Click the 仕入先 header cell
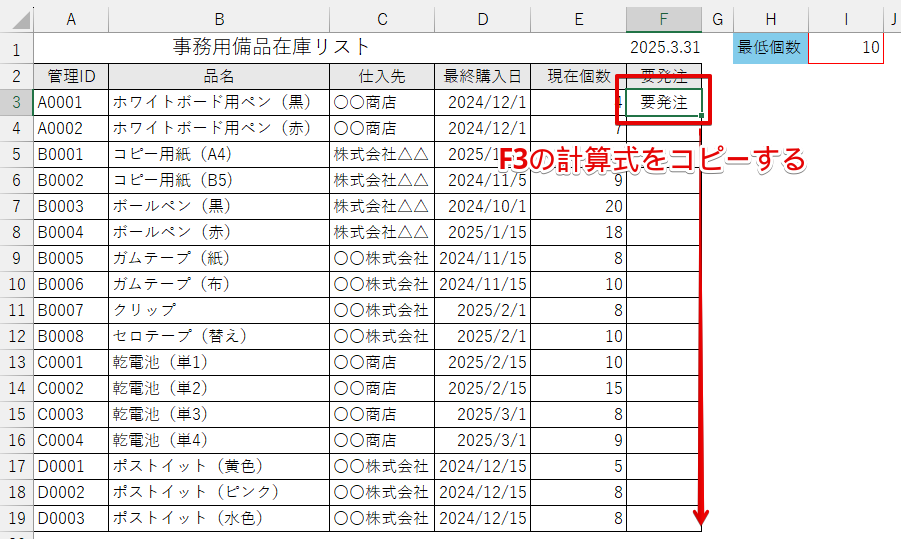 (382, 76)
